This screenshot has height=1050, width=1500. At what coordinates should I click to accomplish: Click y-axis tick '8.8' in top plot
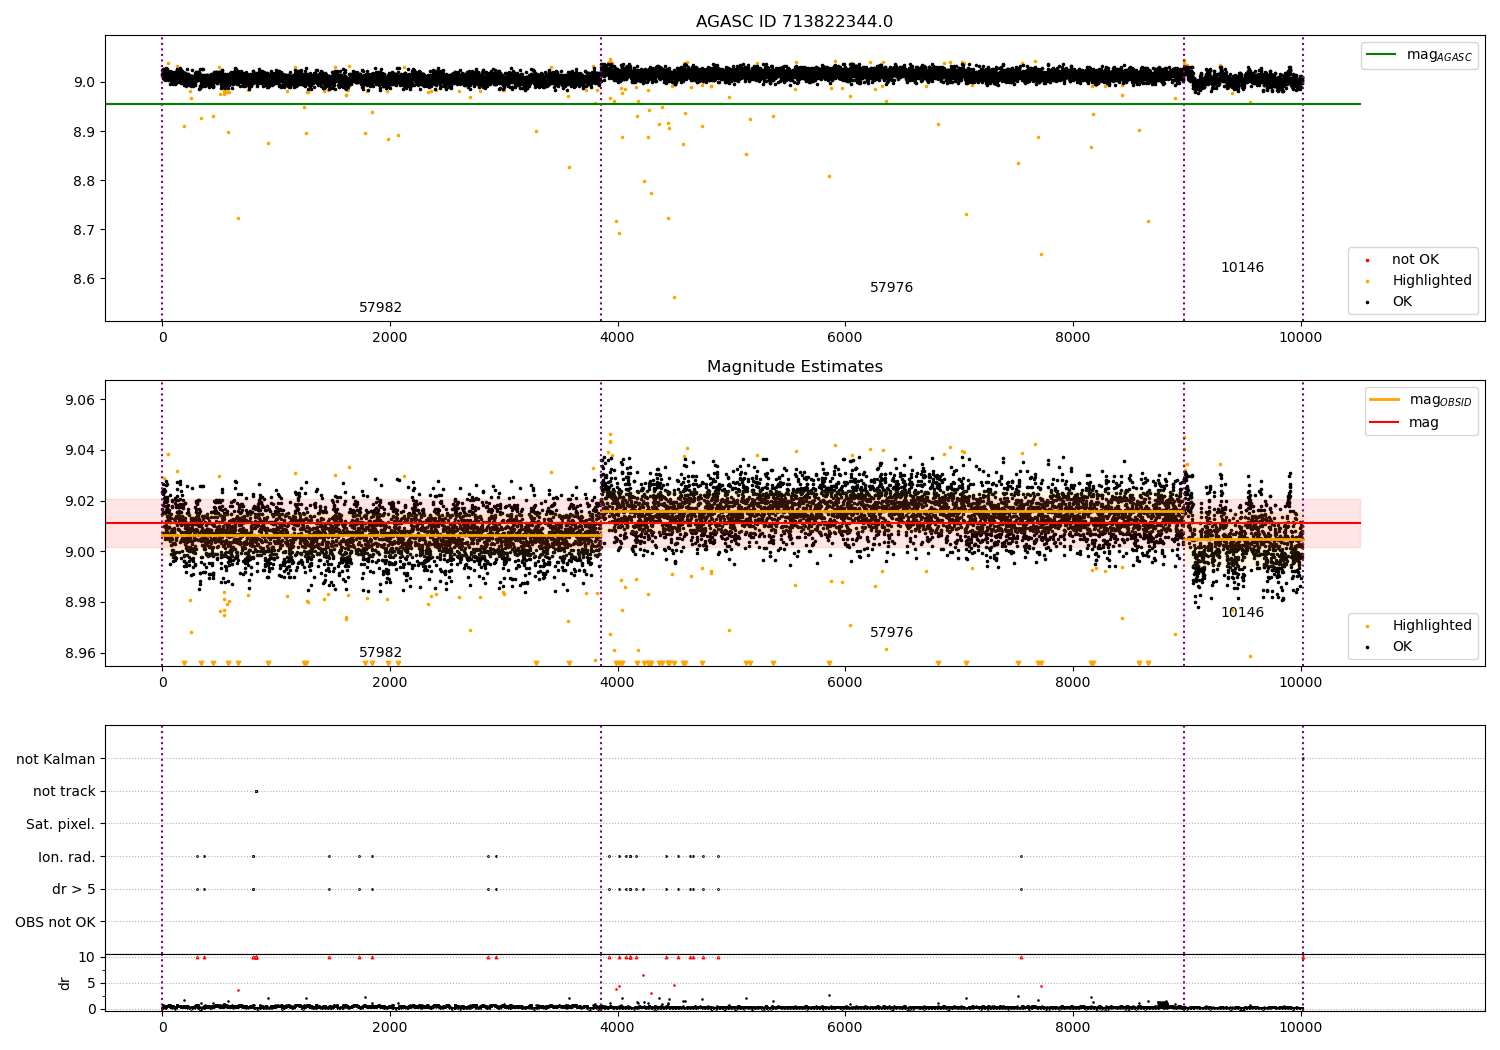coord(84,181)
